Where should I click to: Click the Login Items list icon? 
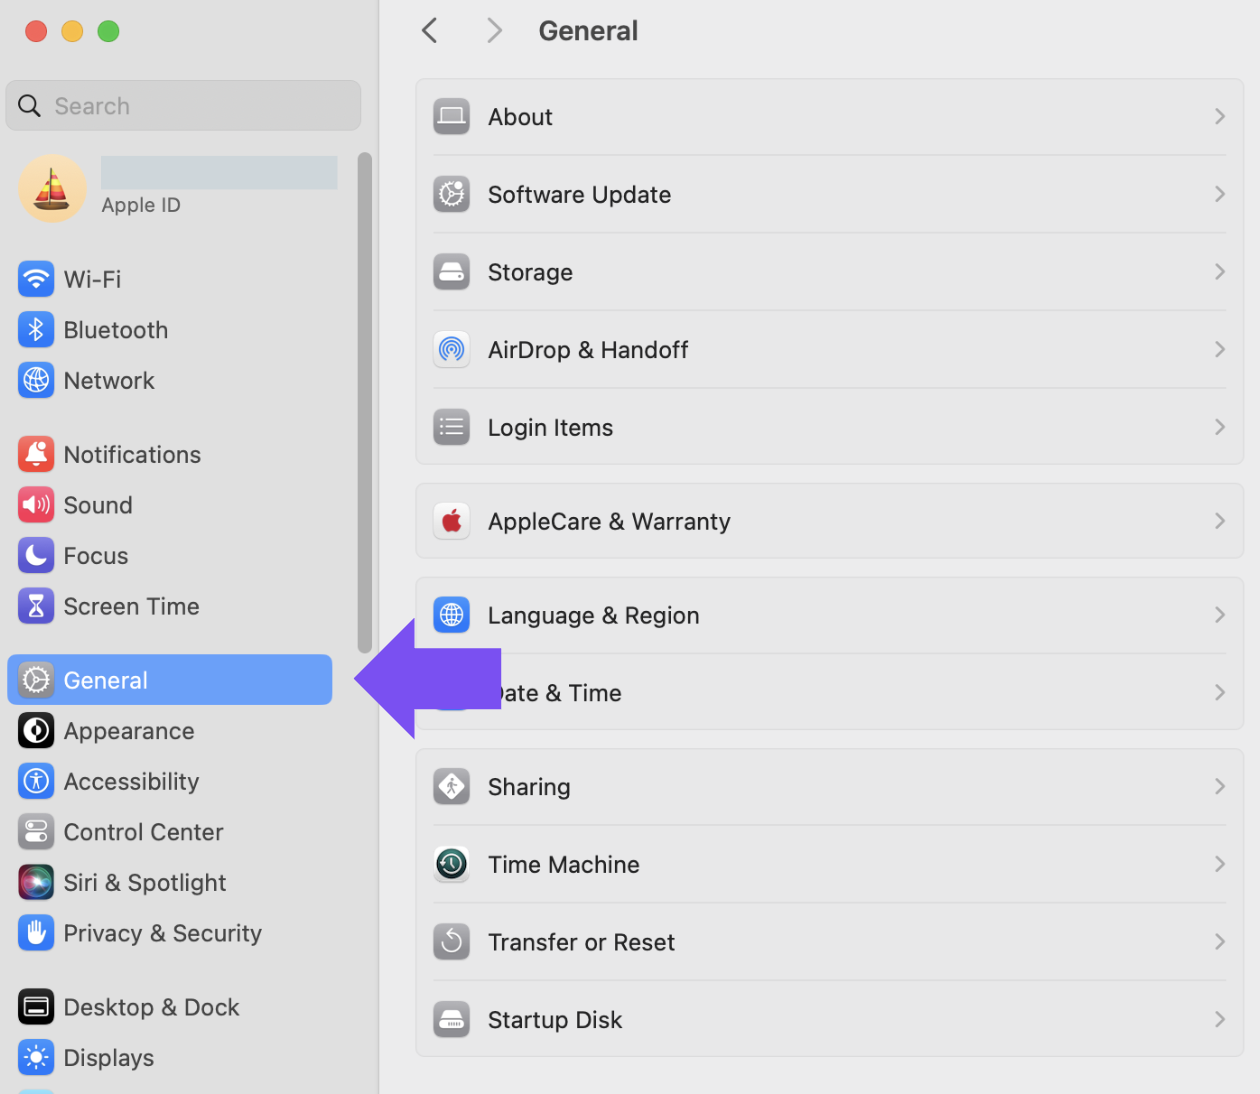[452, 428]
